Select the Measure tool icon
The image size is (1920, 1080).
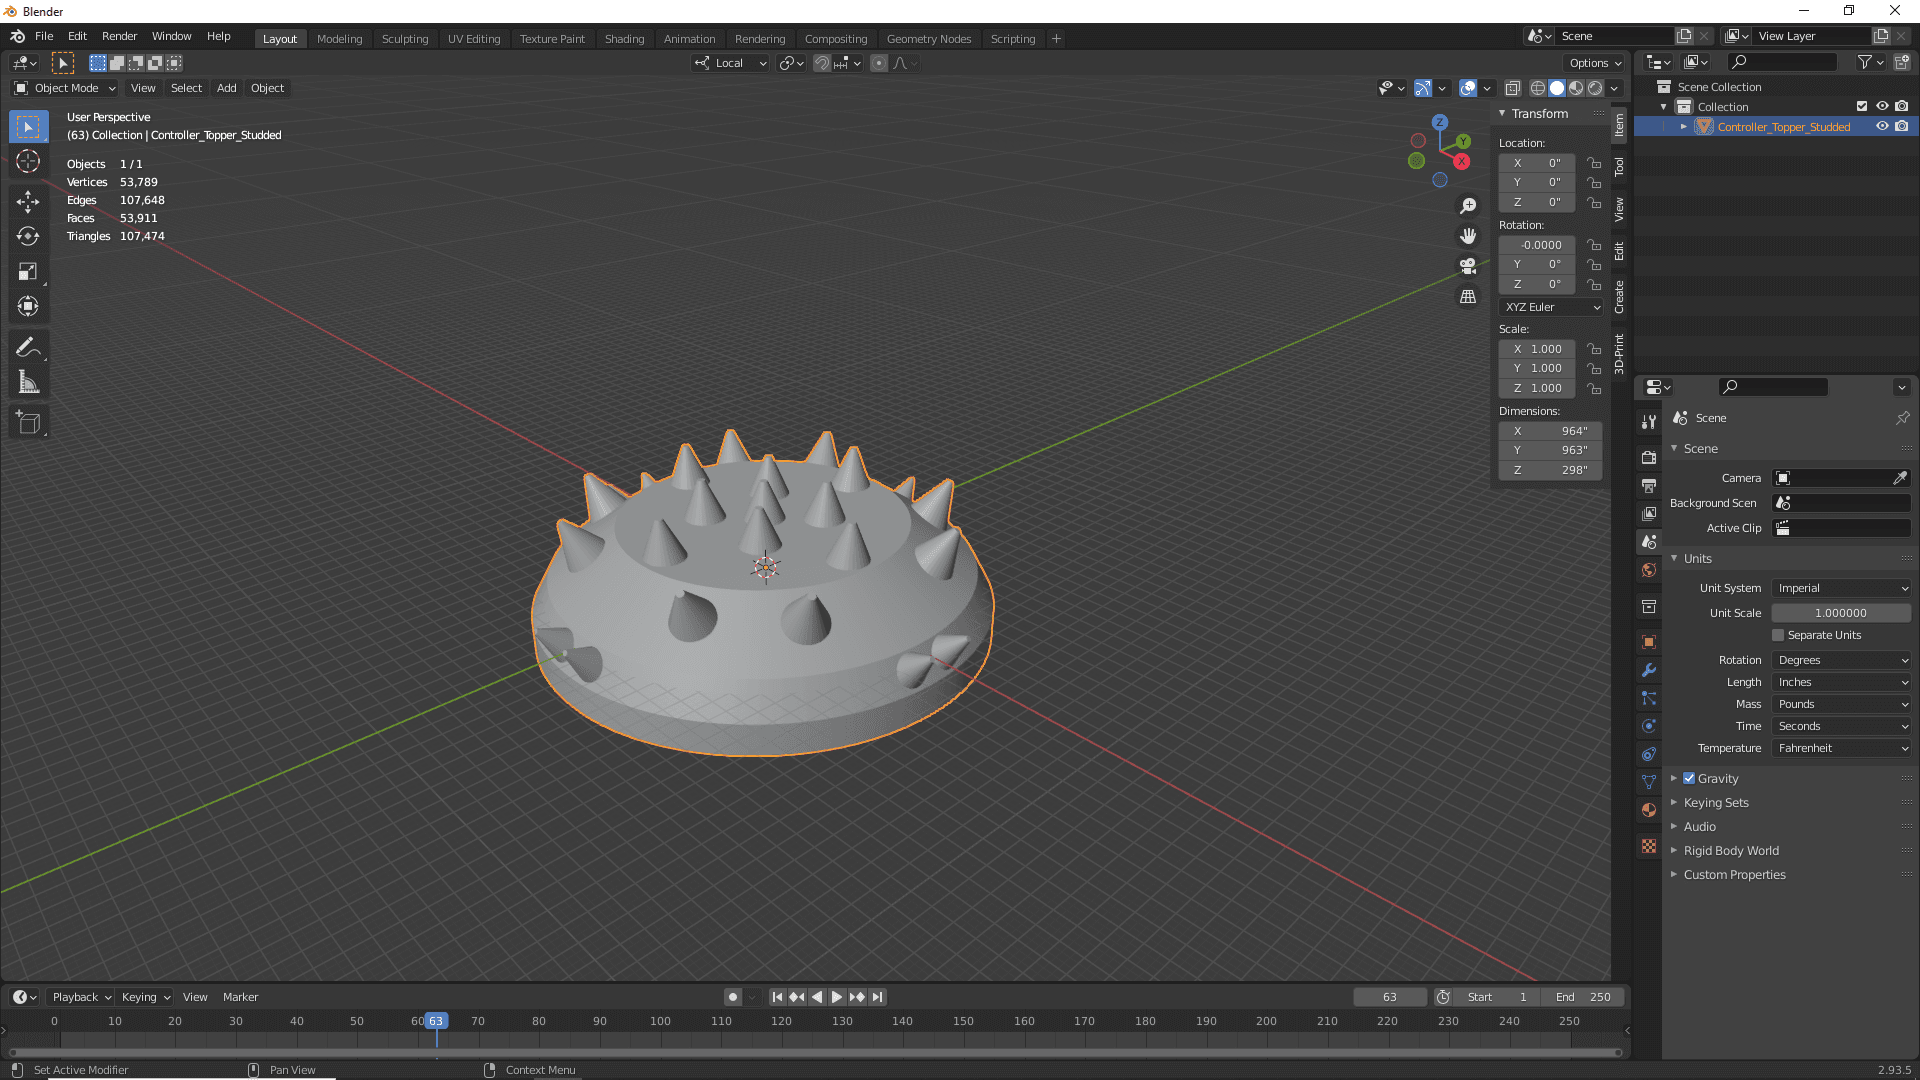tap(29, 381)
